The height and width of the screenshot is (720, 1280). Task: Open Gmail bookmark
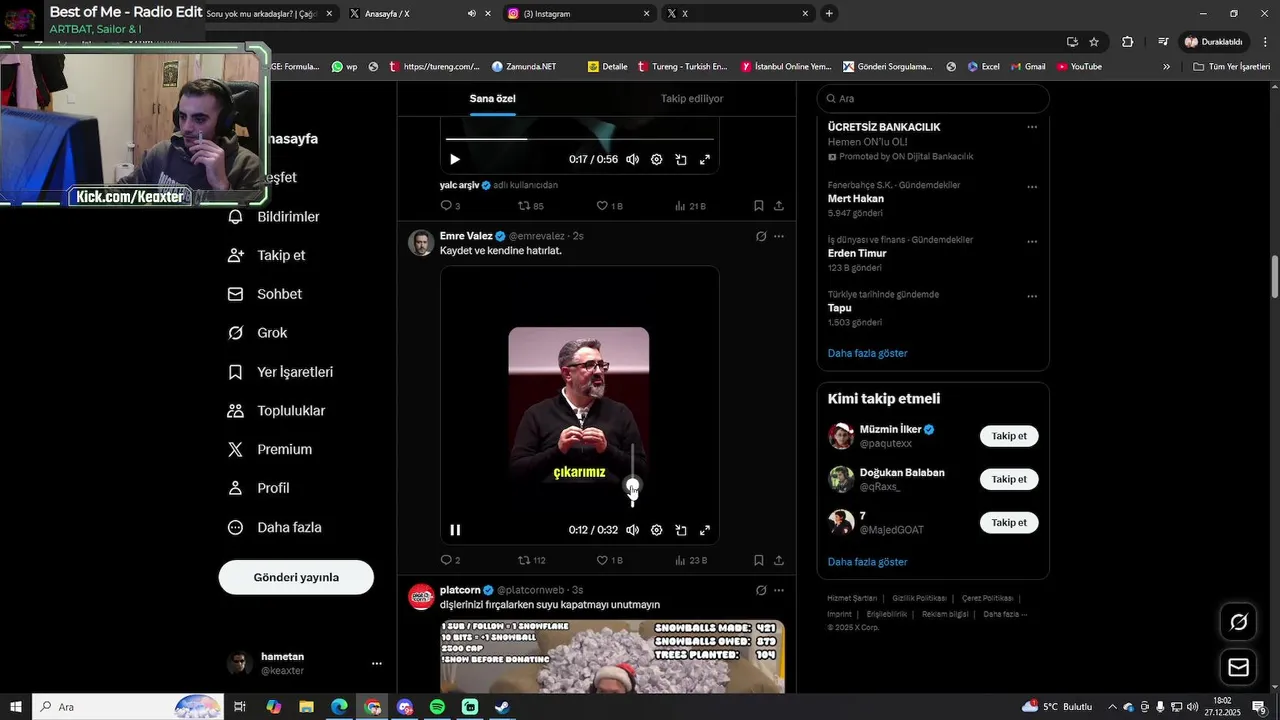pos(1027,67)
